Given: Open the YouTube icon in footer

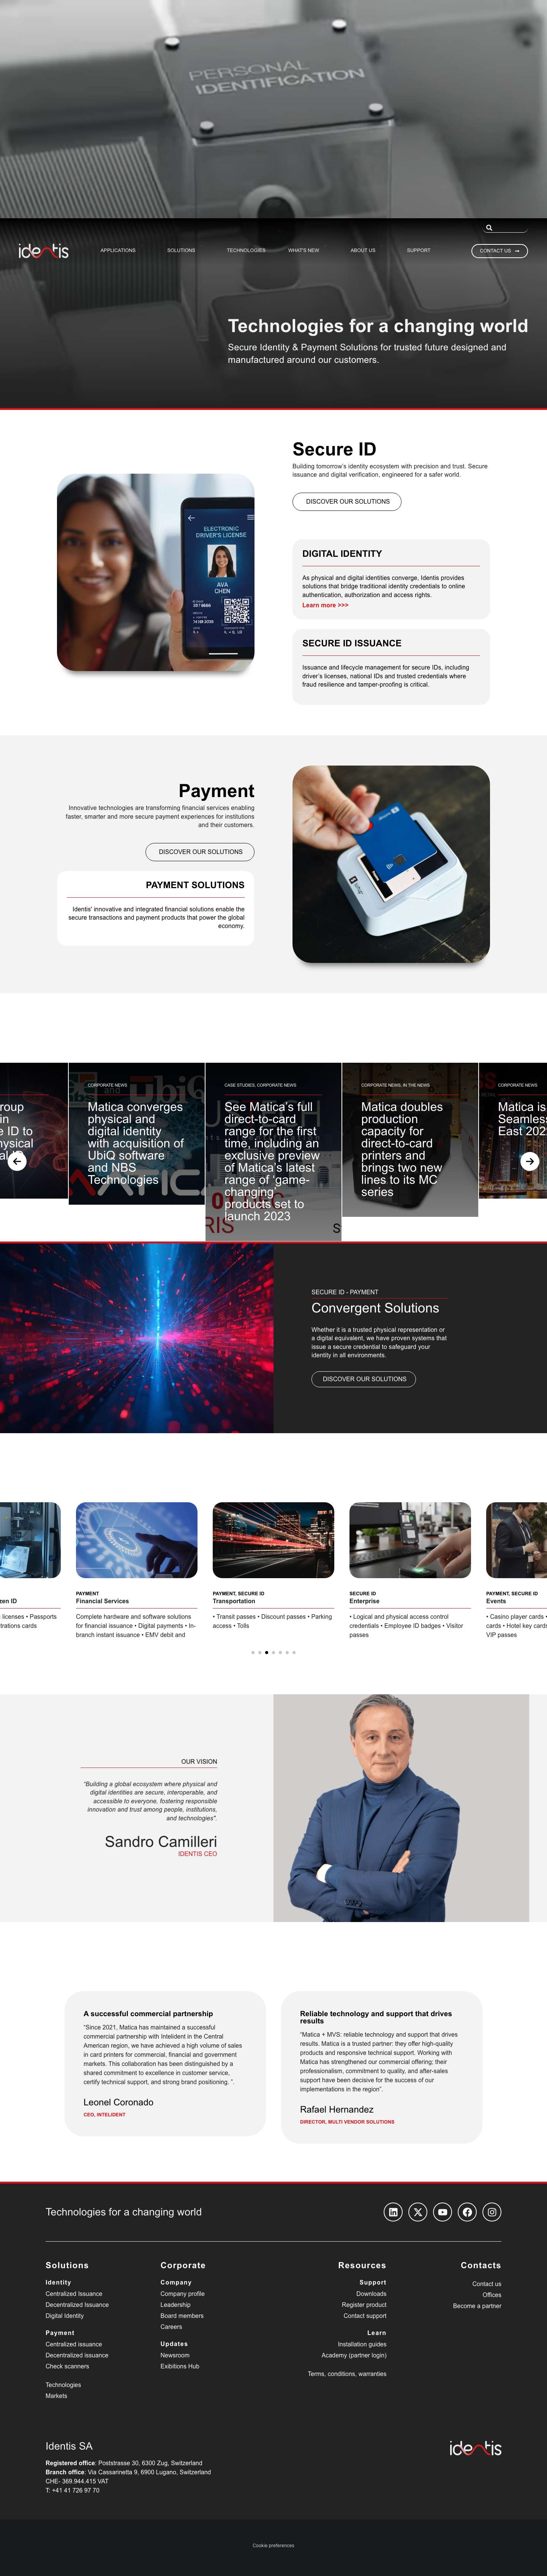Looking at the screenshot, I should (442, 2212).
